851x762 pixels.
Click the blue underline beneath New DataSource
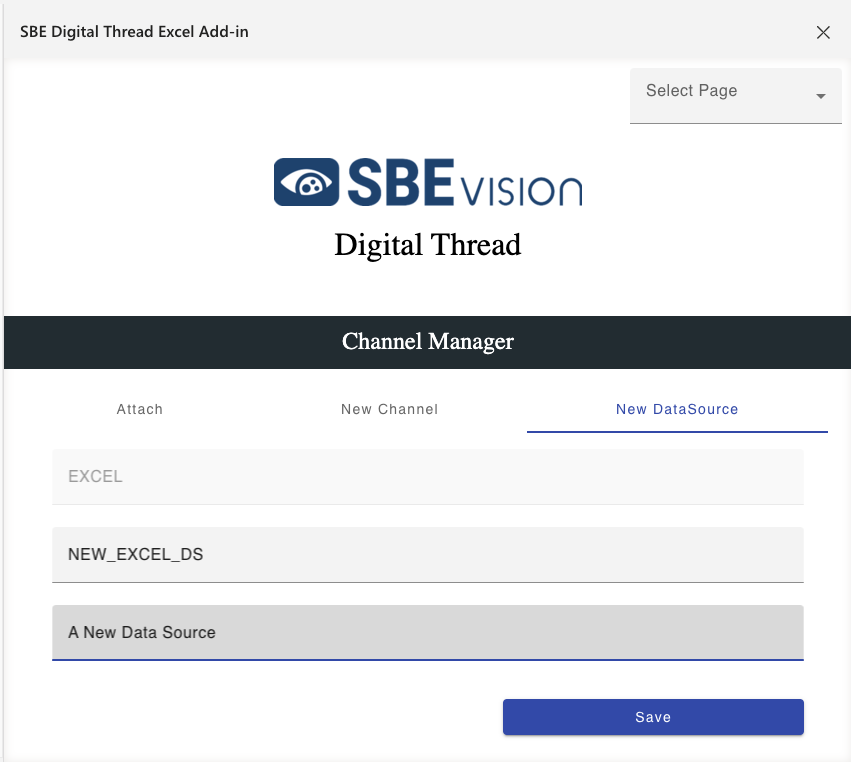click(x=677, y=431)
